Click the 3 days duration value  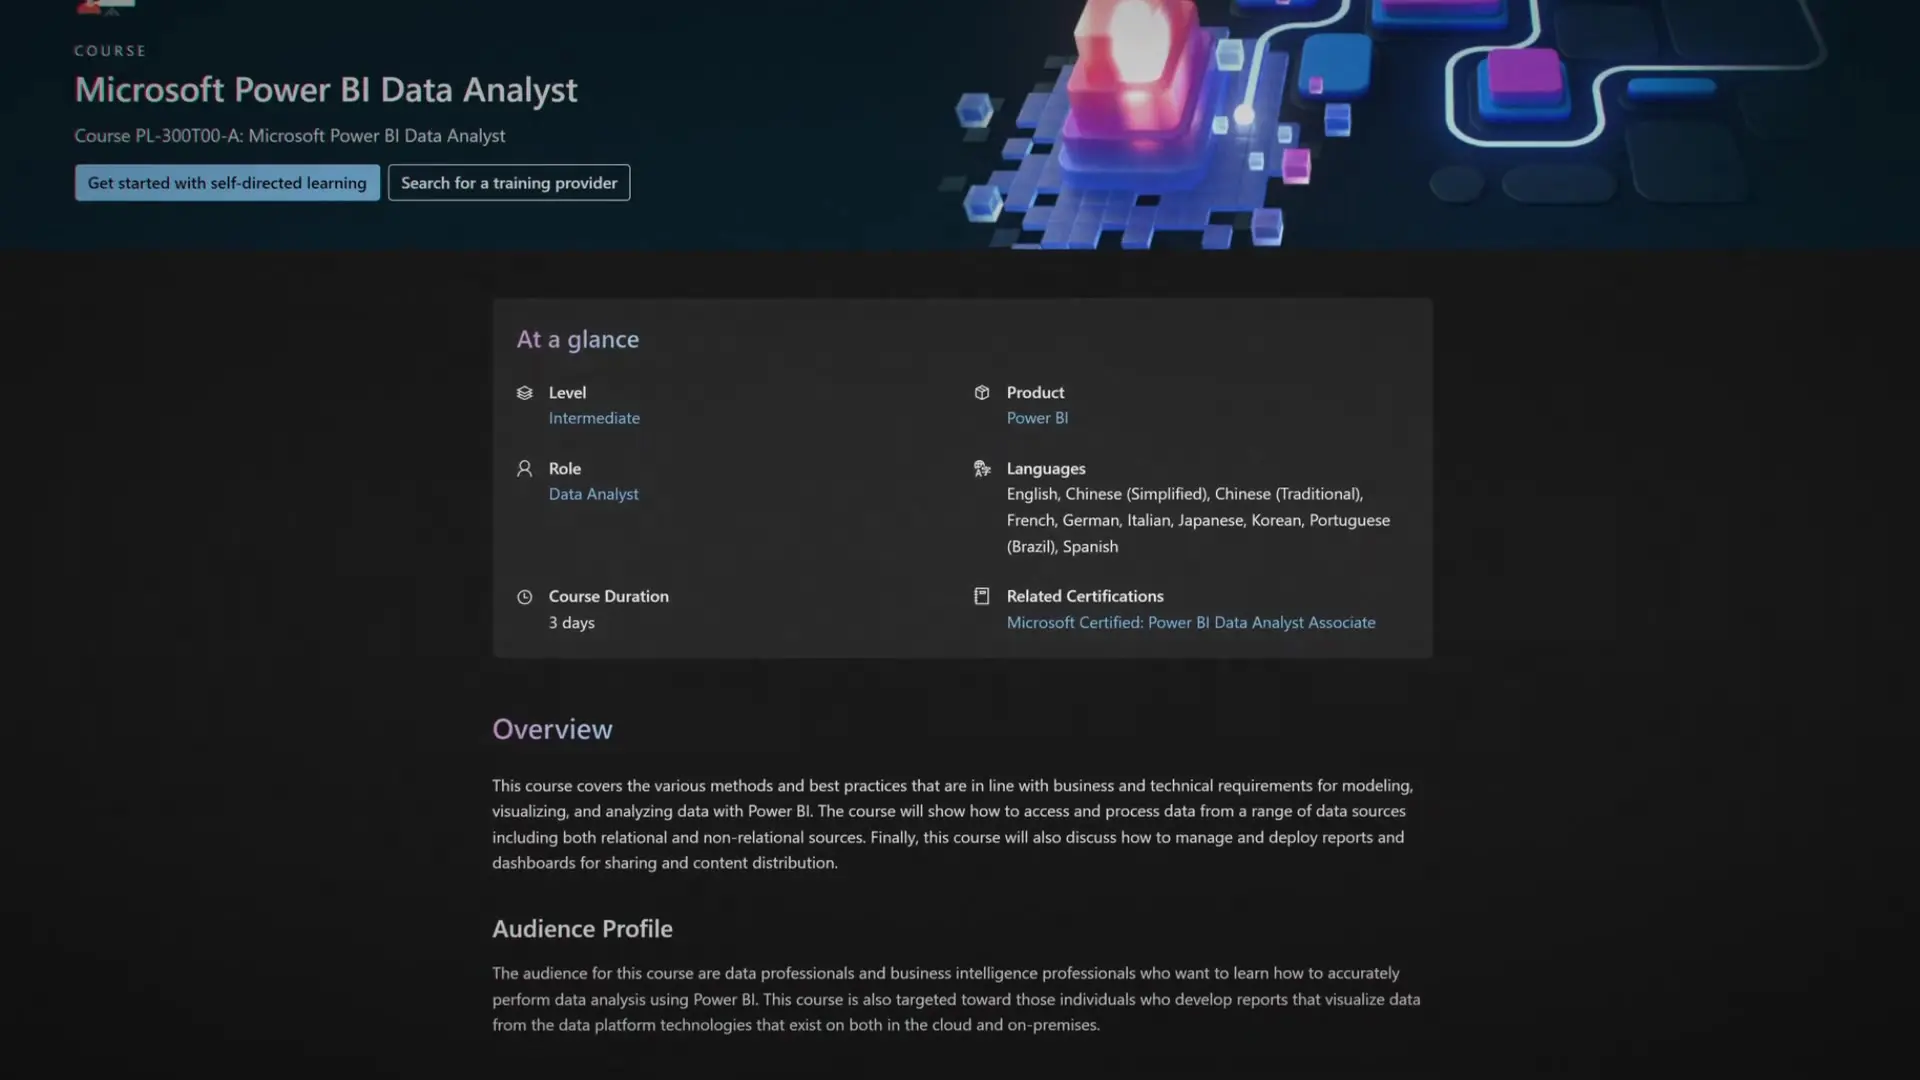coord(571,622)
